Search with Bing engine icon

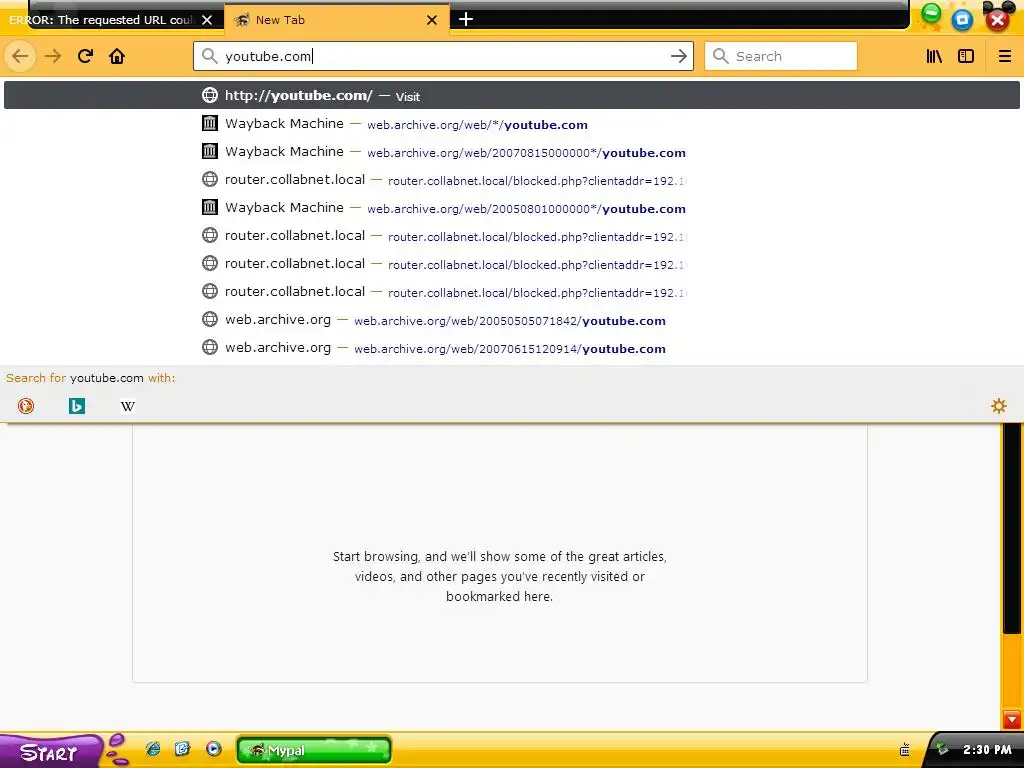click(77, 406)
